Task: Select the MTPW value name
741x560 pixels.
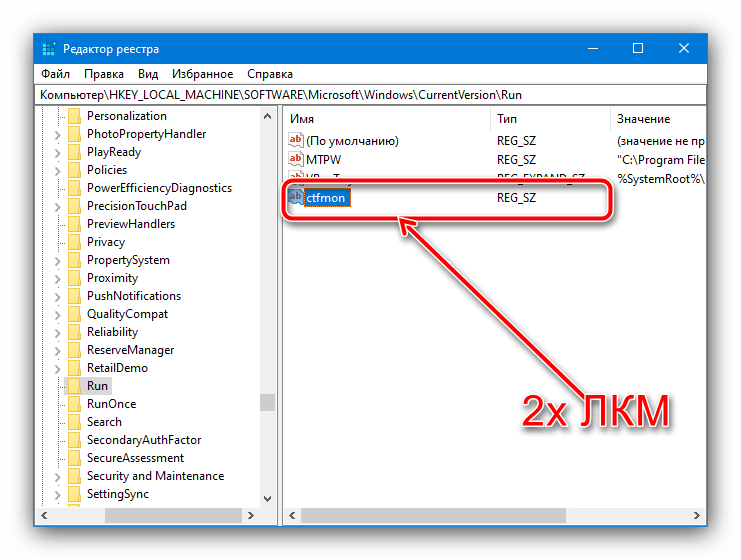Action: coord(323,160)
